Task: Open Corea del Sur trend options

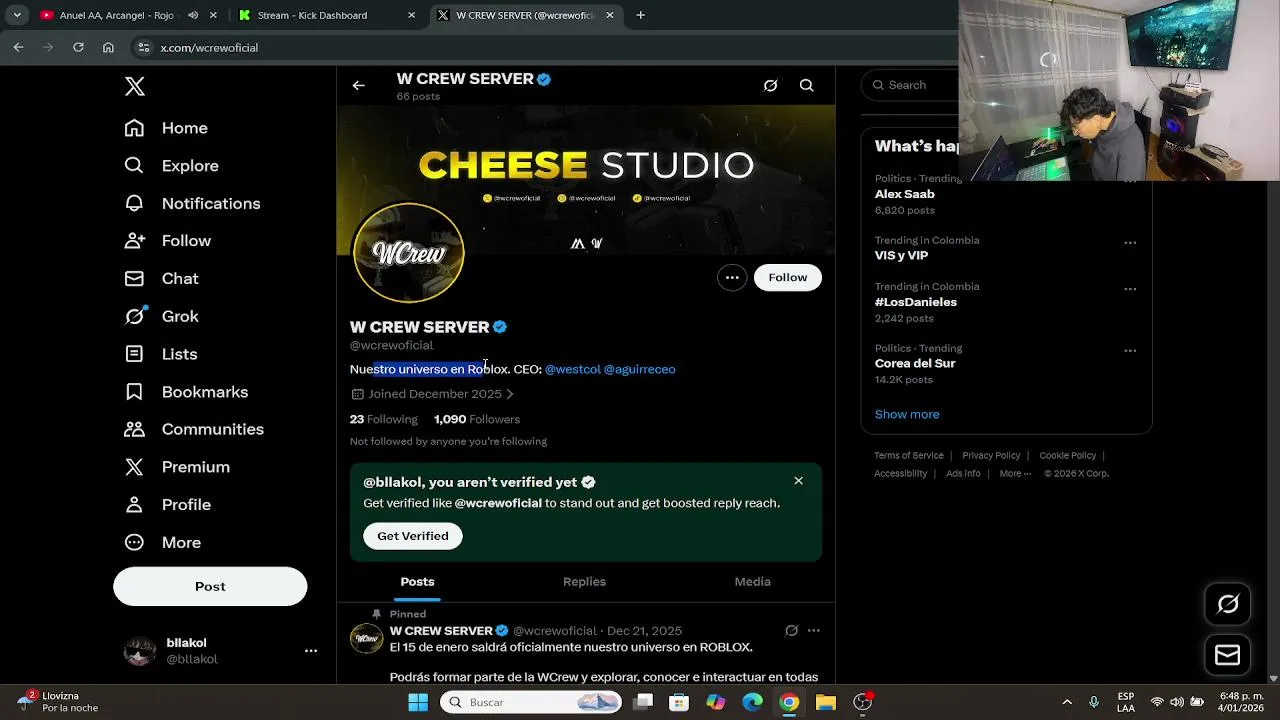Action: (x=1130, y=351)
